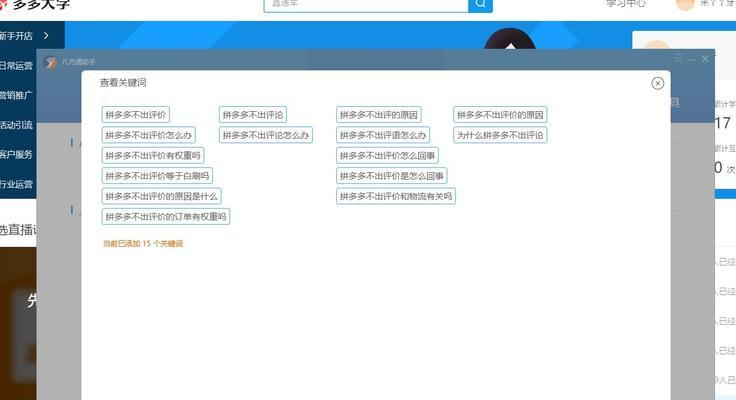
Task: Click the search magnifier button in 多多大学
Action: pyautogui.click(x=480, y=5)
